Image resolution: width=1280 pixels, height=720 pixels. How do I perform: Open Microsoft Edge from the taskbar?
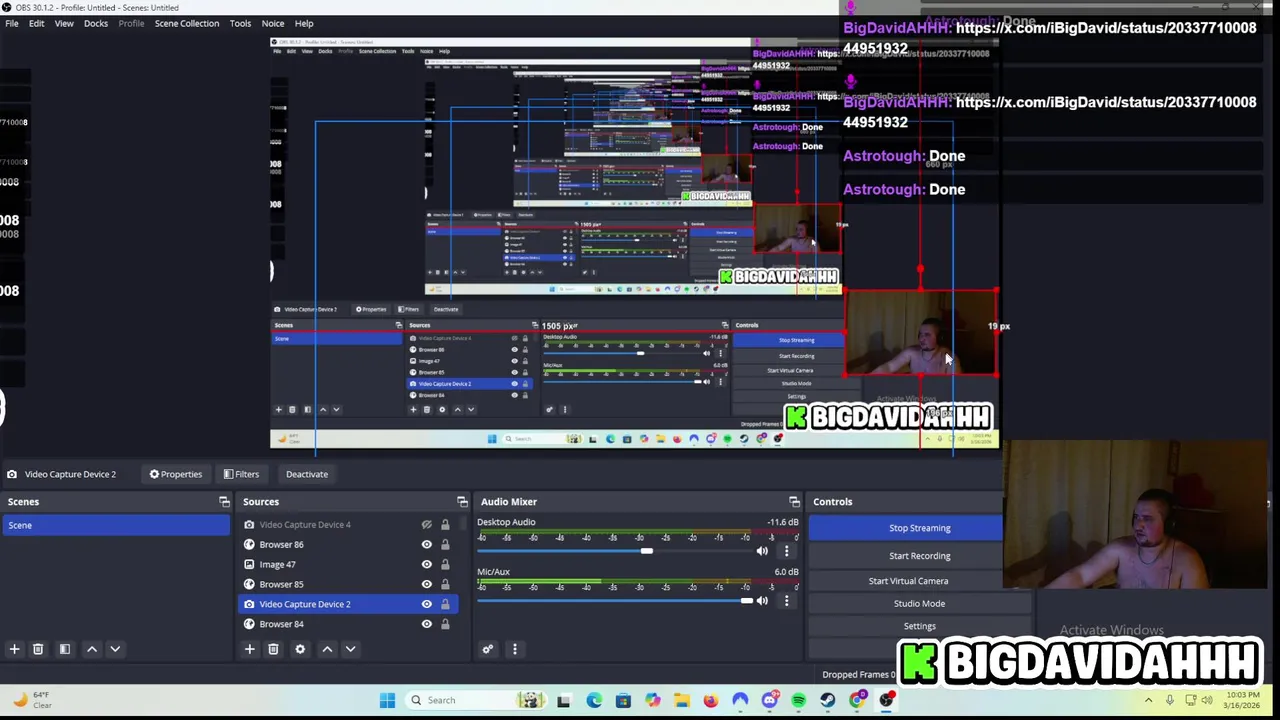point(594,700)
